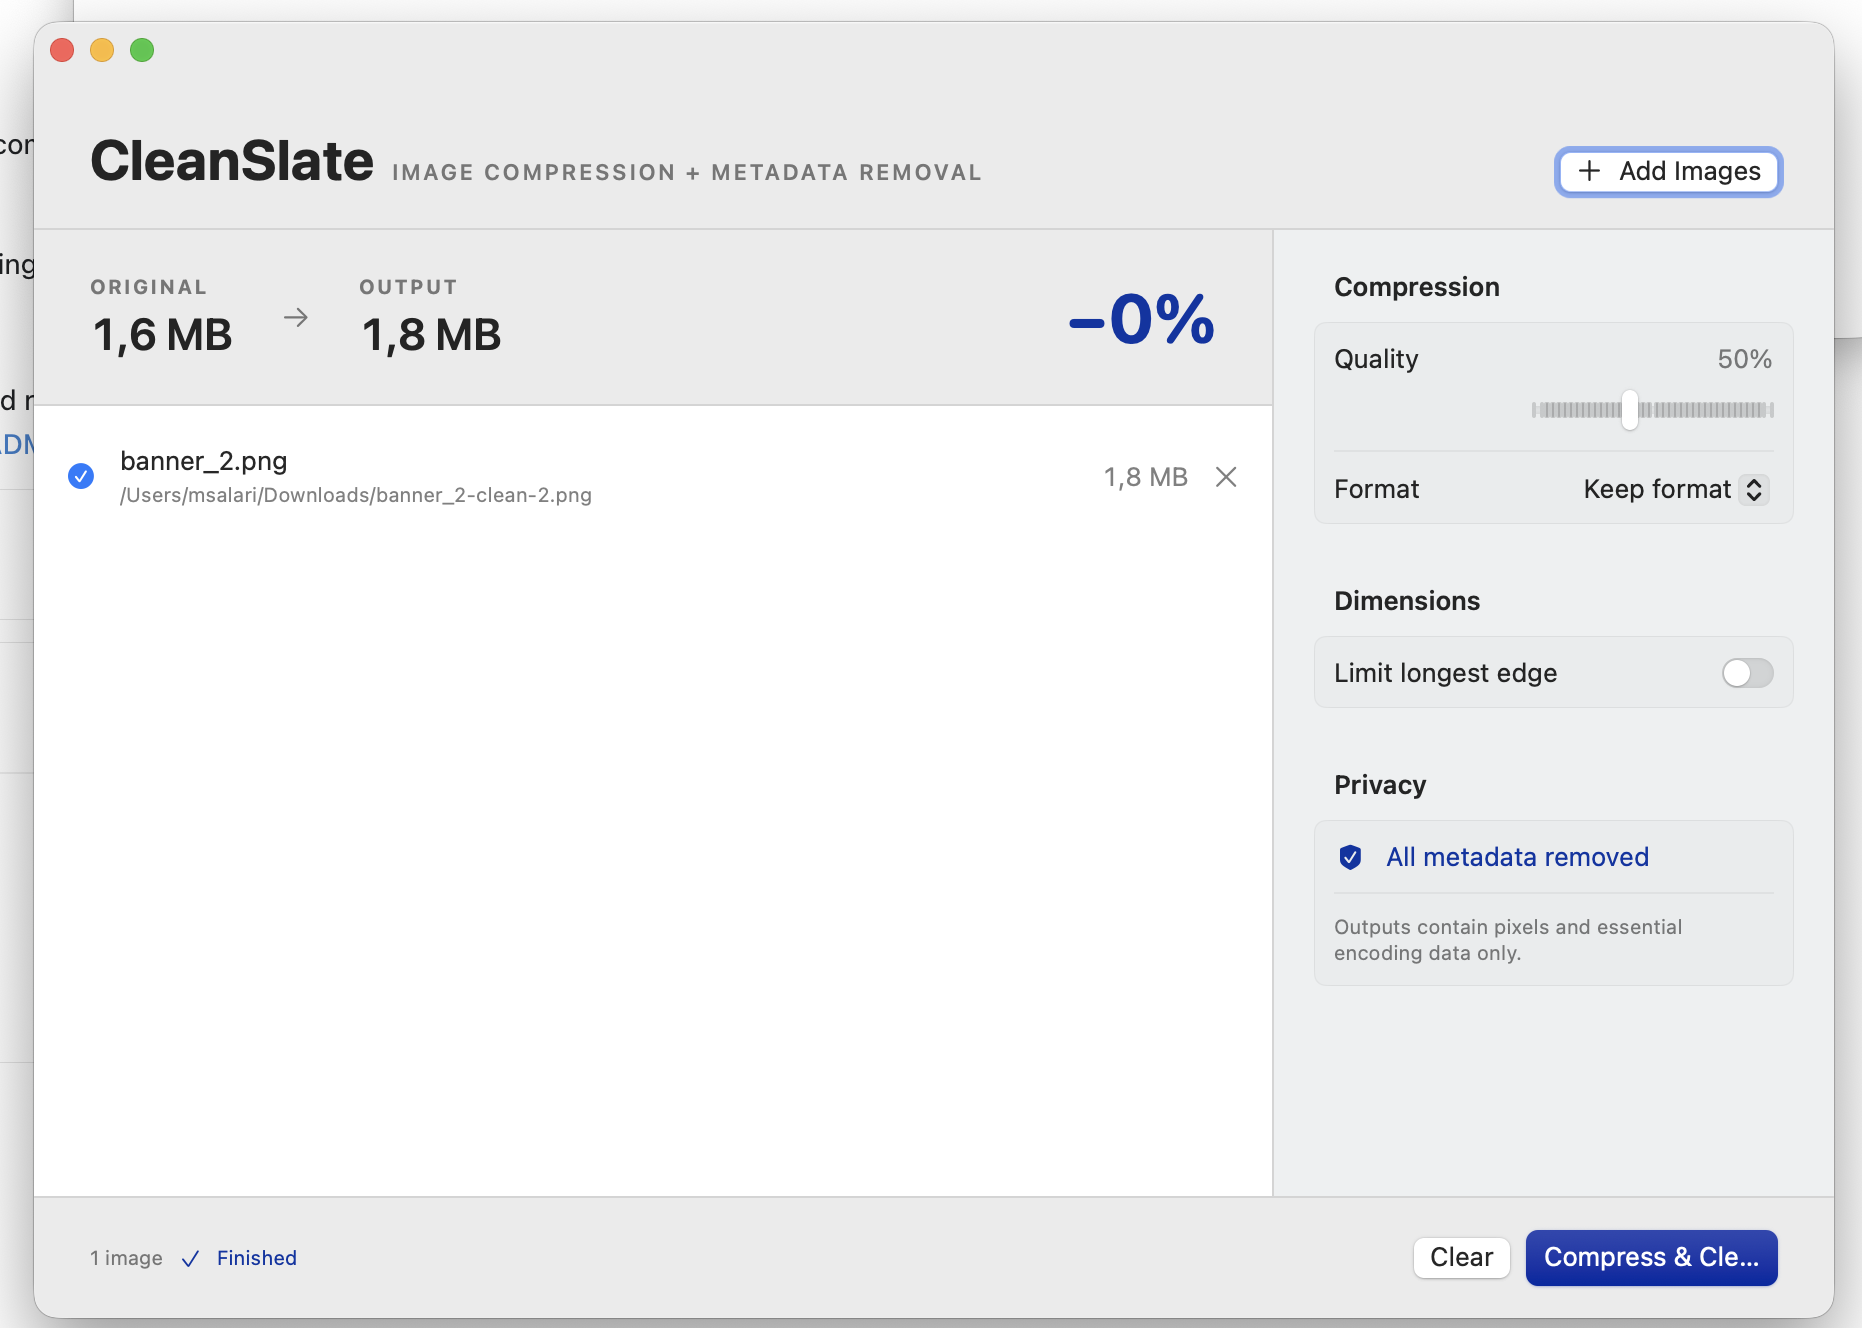Click the green zoom window button

point(142,50)
